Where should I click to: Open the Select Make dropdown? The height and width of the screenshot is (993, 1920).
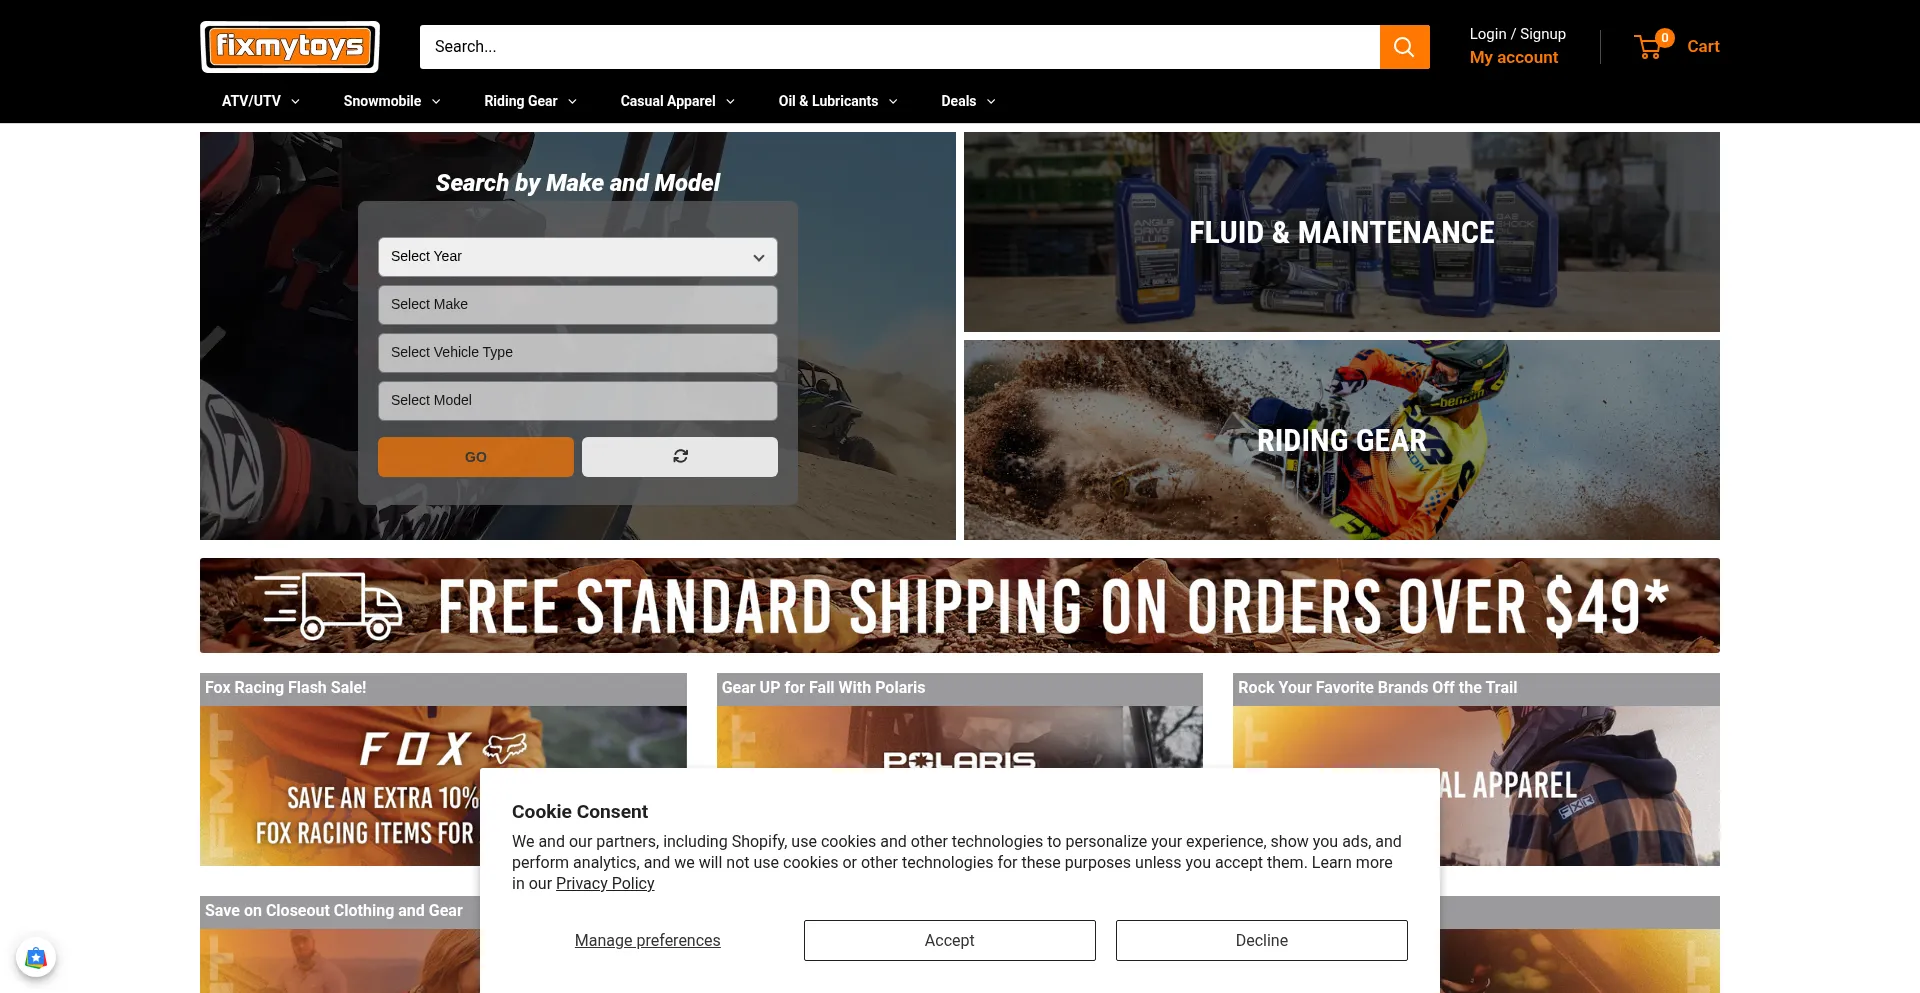(578, 305)
